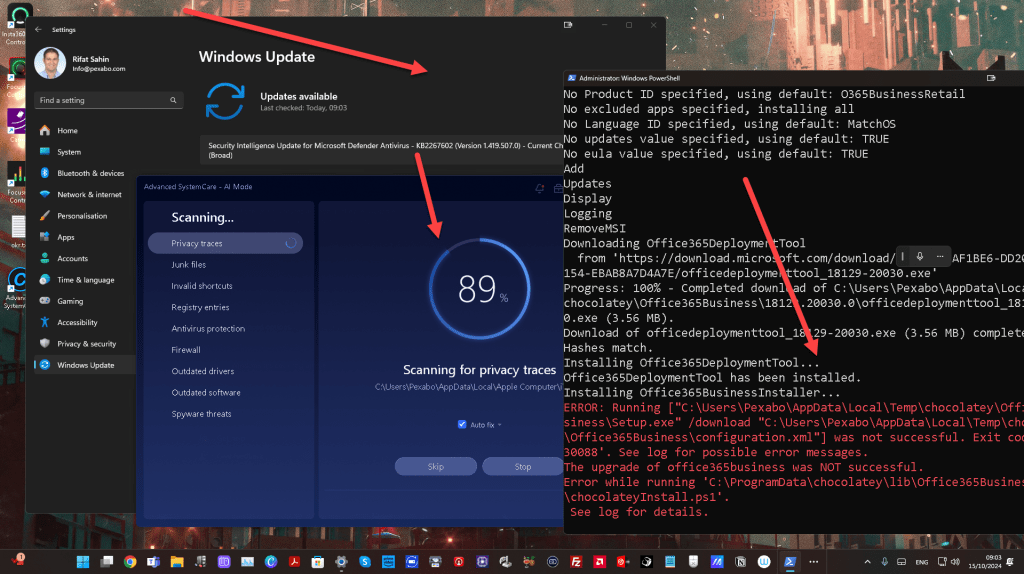Click the microphone icon in the floating PowerShell overlay
This screenshot has height=574, width=1024.
920,257
